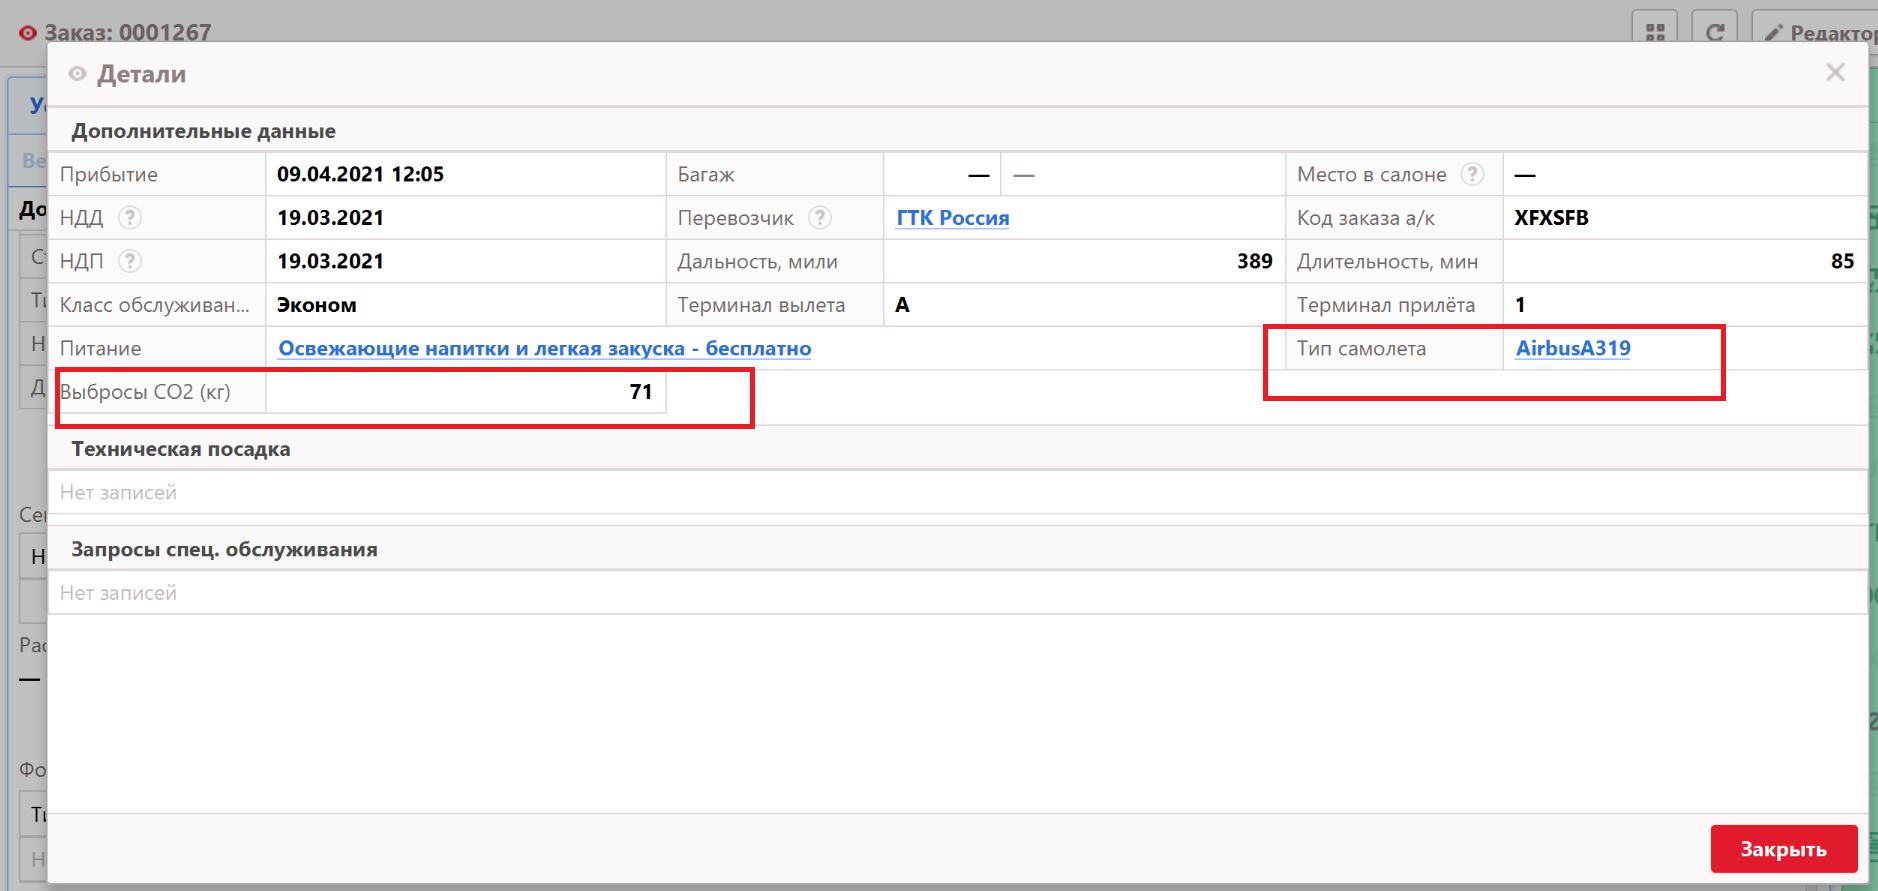Open the Освежающие напитки meal link
Screen dimensions: 1878x891
pyautogui.click(x=544, y=348)
